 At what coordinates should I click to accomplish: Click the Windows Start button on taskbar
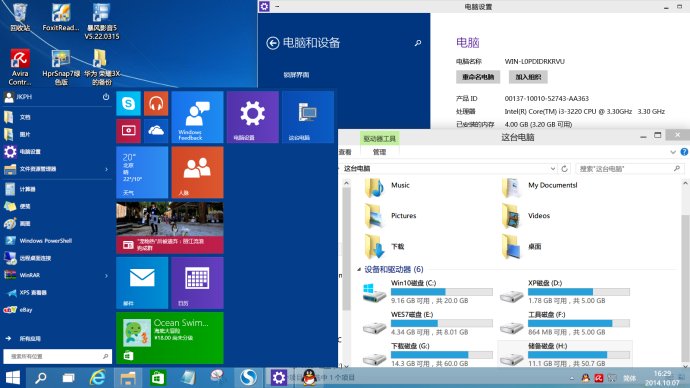coord(13,377)
